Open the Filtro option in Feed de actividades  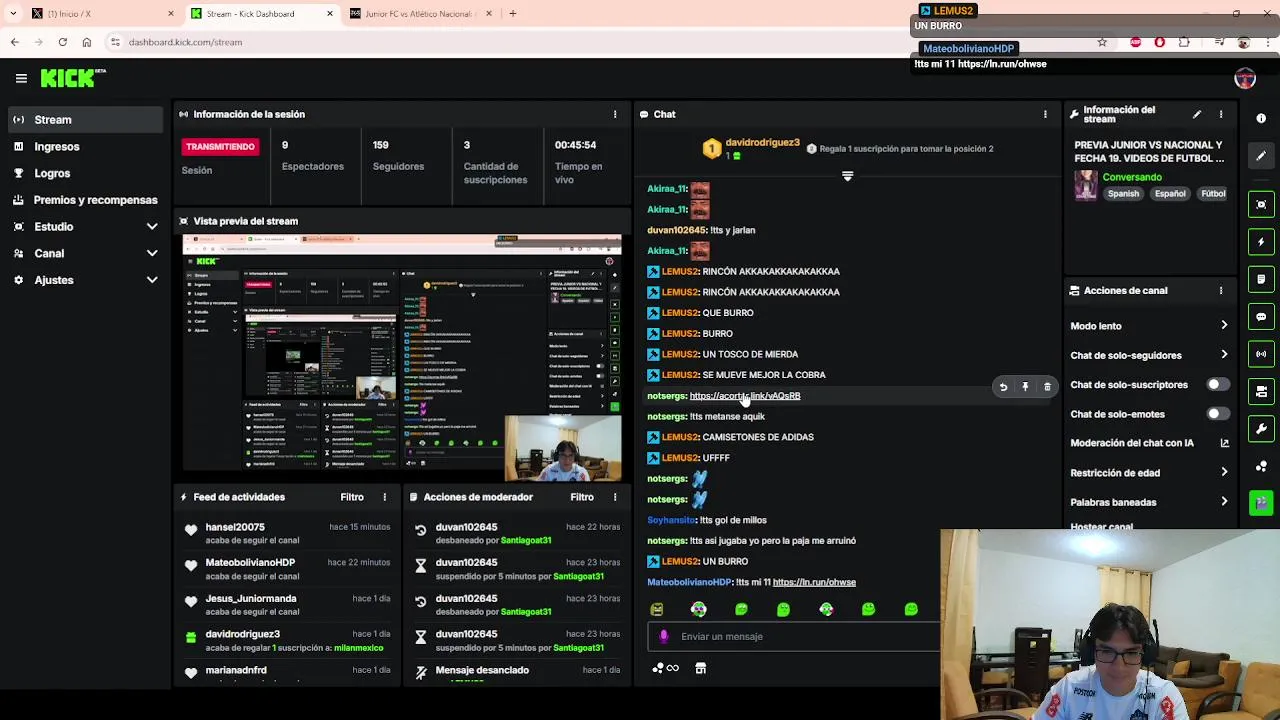352,497
